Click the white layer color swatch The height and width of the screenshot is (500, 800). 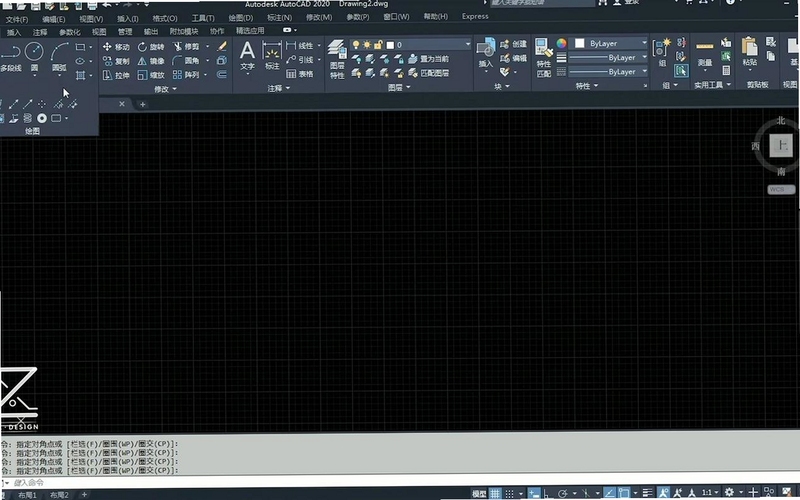click(x=390, y=45)
